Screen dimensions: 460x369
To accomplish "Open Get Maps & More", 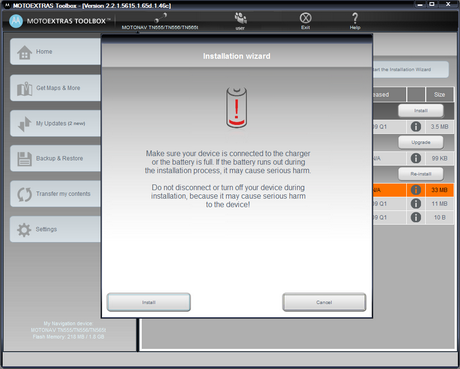I will click(56, 88).
